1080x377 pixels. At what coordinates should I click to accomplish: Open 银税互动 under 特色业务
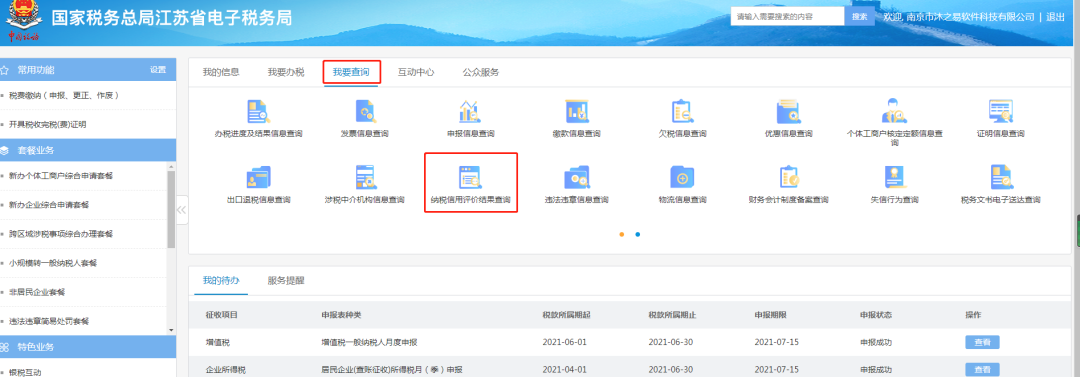point(25,372)
